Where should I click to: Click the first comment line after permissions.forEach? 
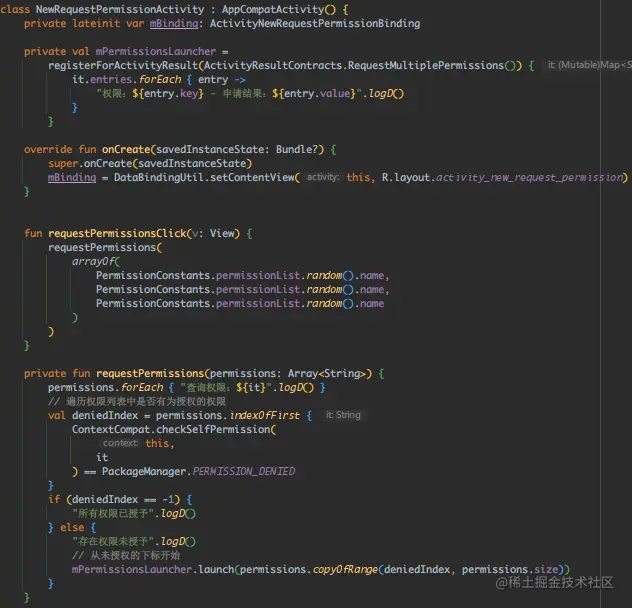point(137,402)
